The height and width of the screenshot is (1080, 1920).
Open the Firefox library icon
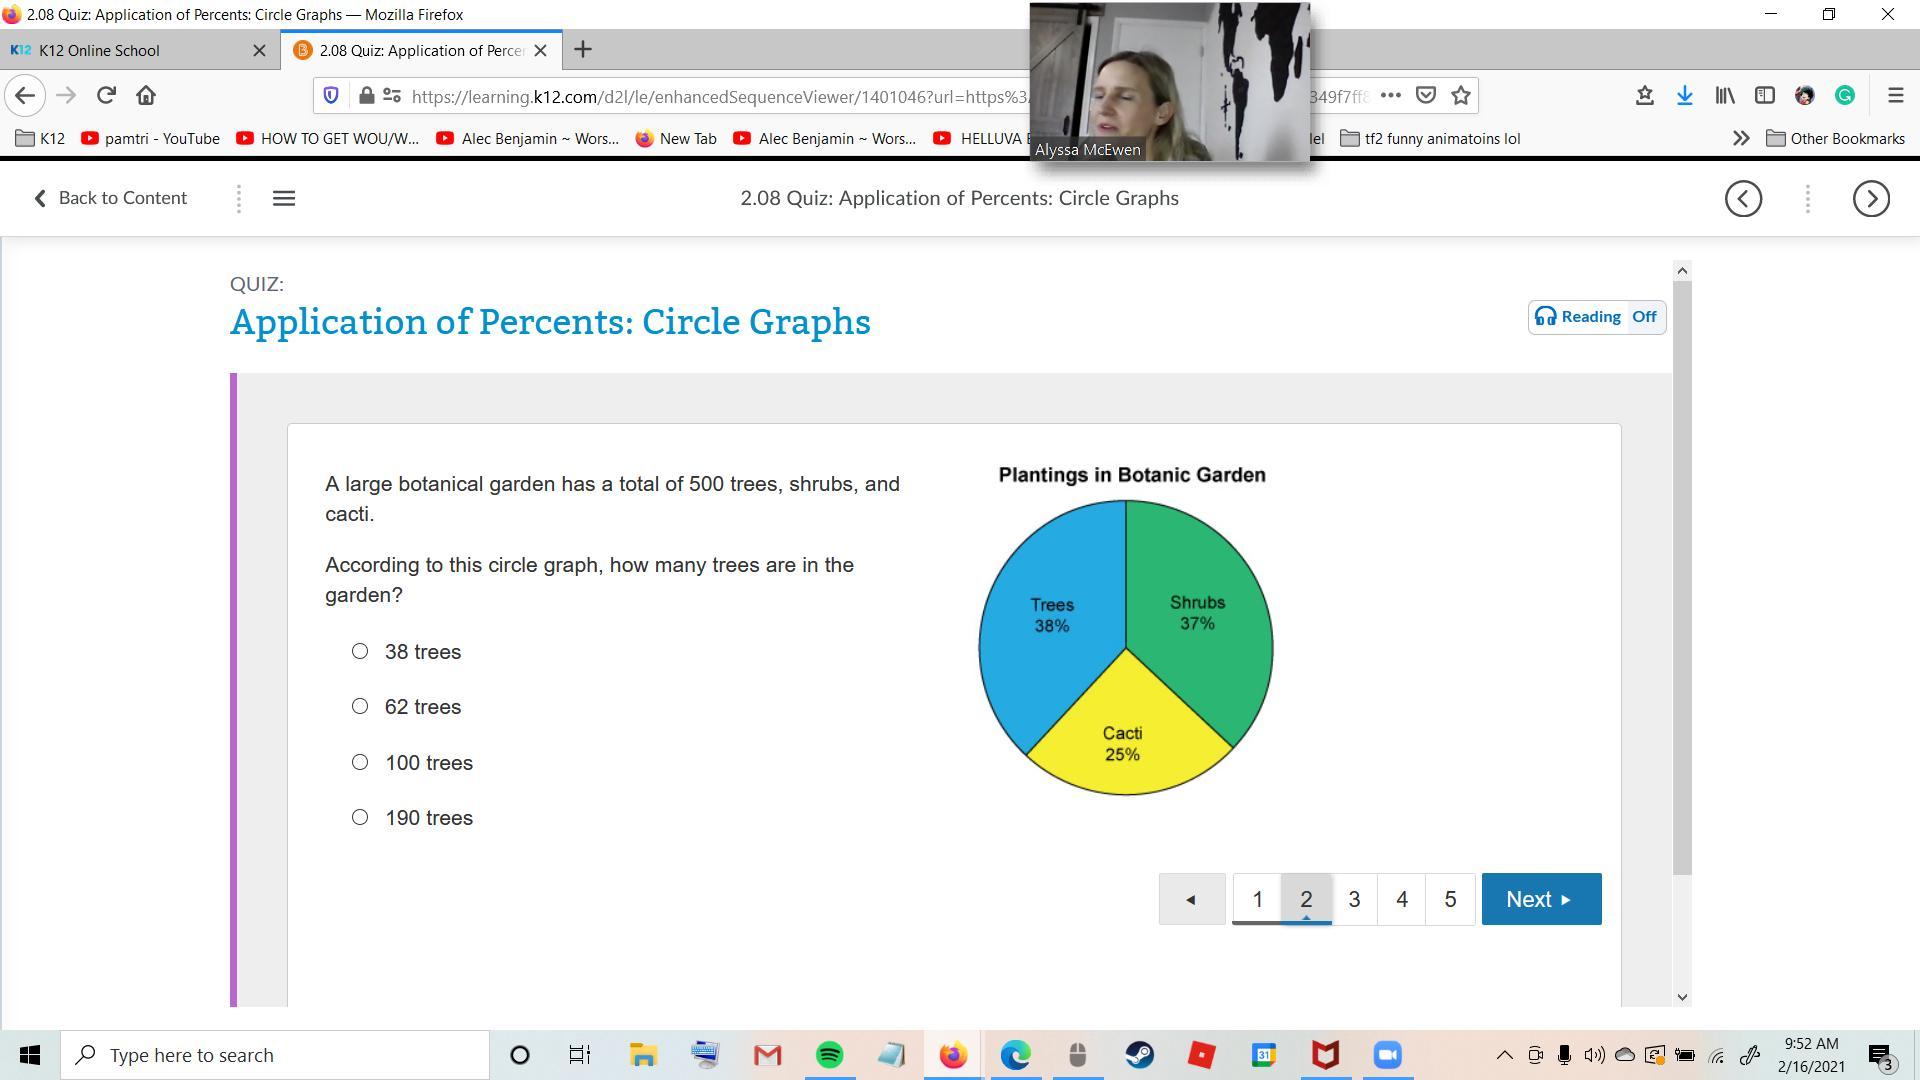tap(1725, 96)
